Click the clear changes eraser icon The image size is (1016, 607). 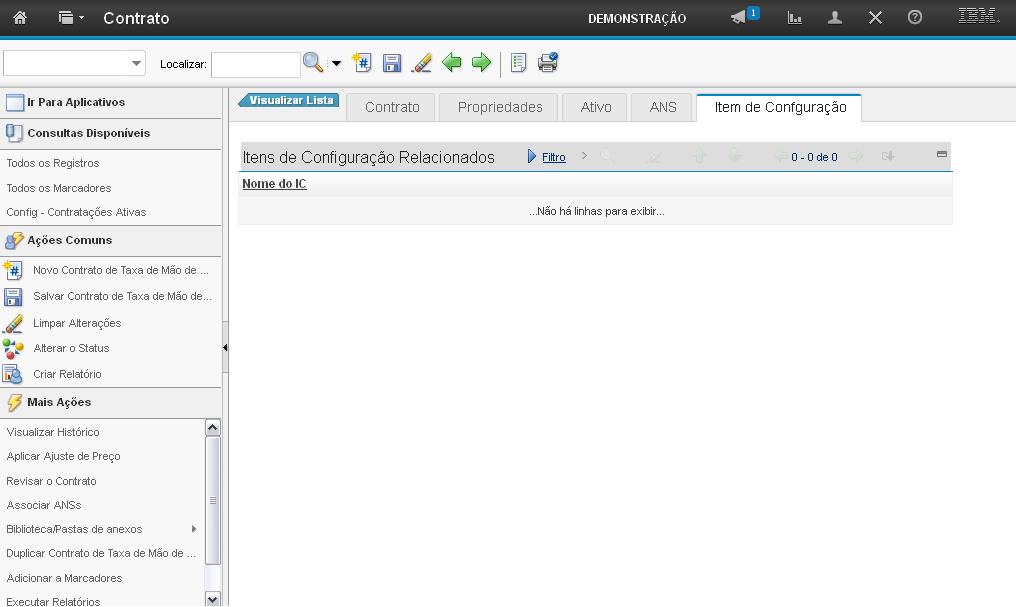(422, 63)
